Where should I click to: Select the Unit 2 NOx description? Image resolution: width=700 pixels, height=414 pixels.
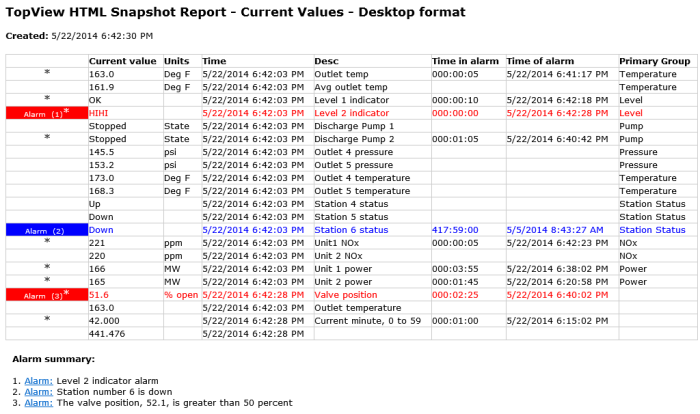coord(338,256)
